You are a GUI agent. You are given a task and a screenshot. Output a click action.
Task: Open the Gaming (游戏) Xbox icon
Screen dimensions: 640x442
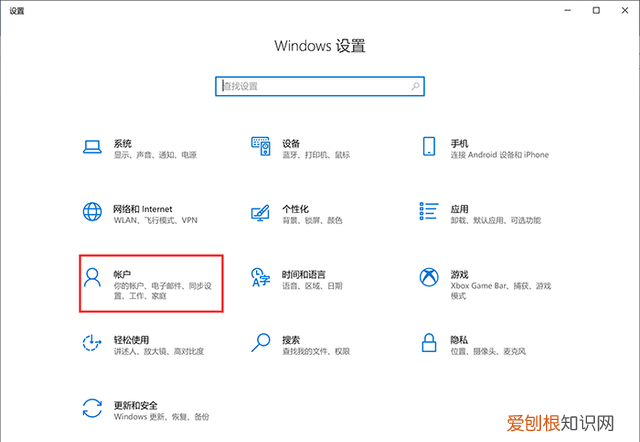[x=429, y=277]
